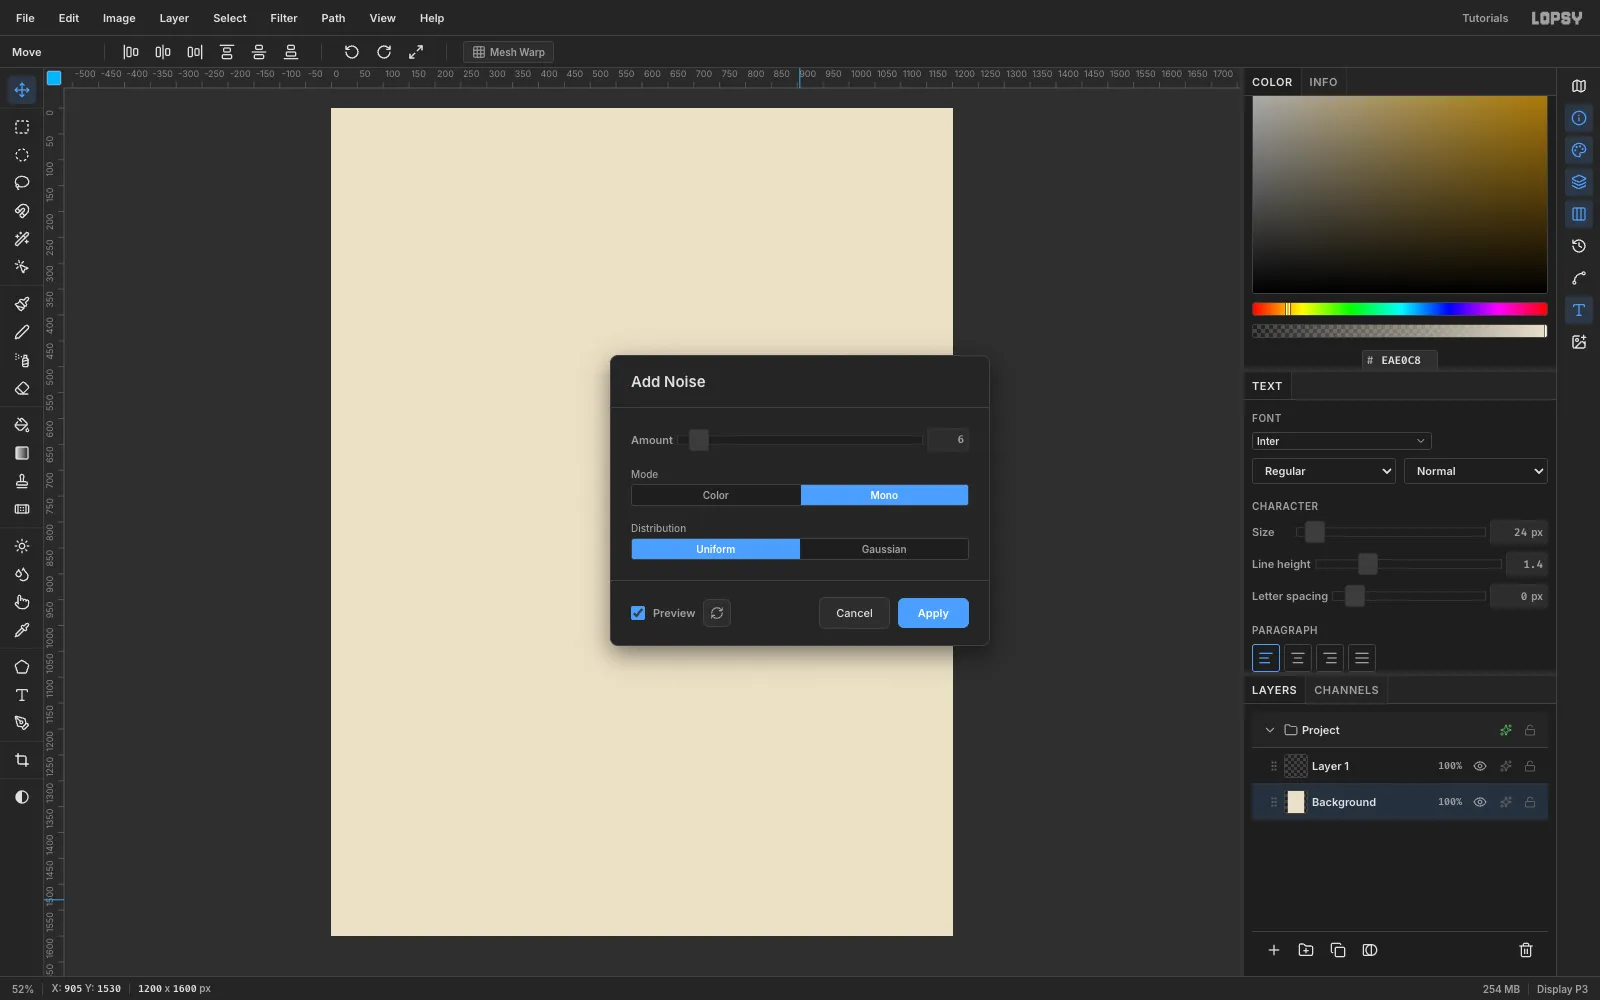The width and height of the screenshot is (1600, 1000).
Task: Click the refresh preview button
Action: [717, 613]
